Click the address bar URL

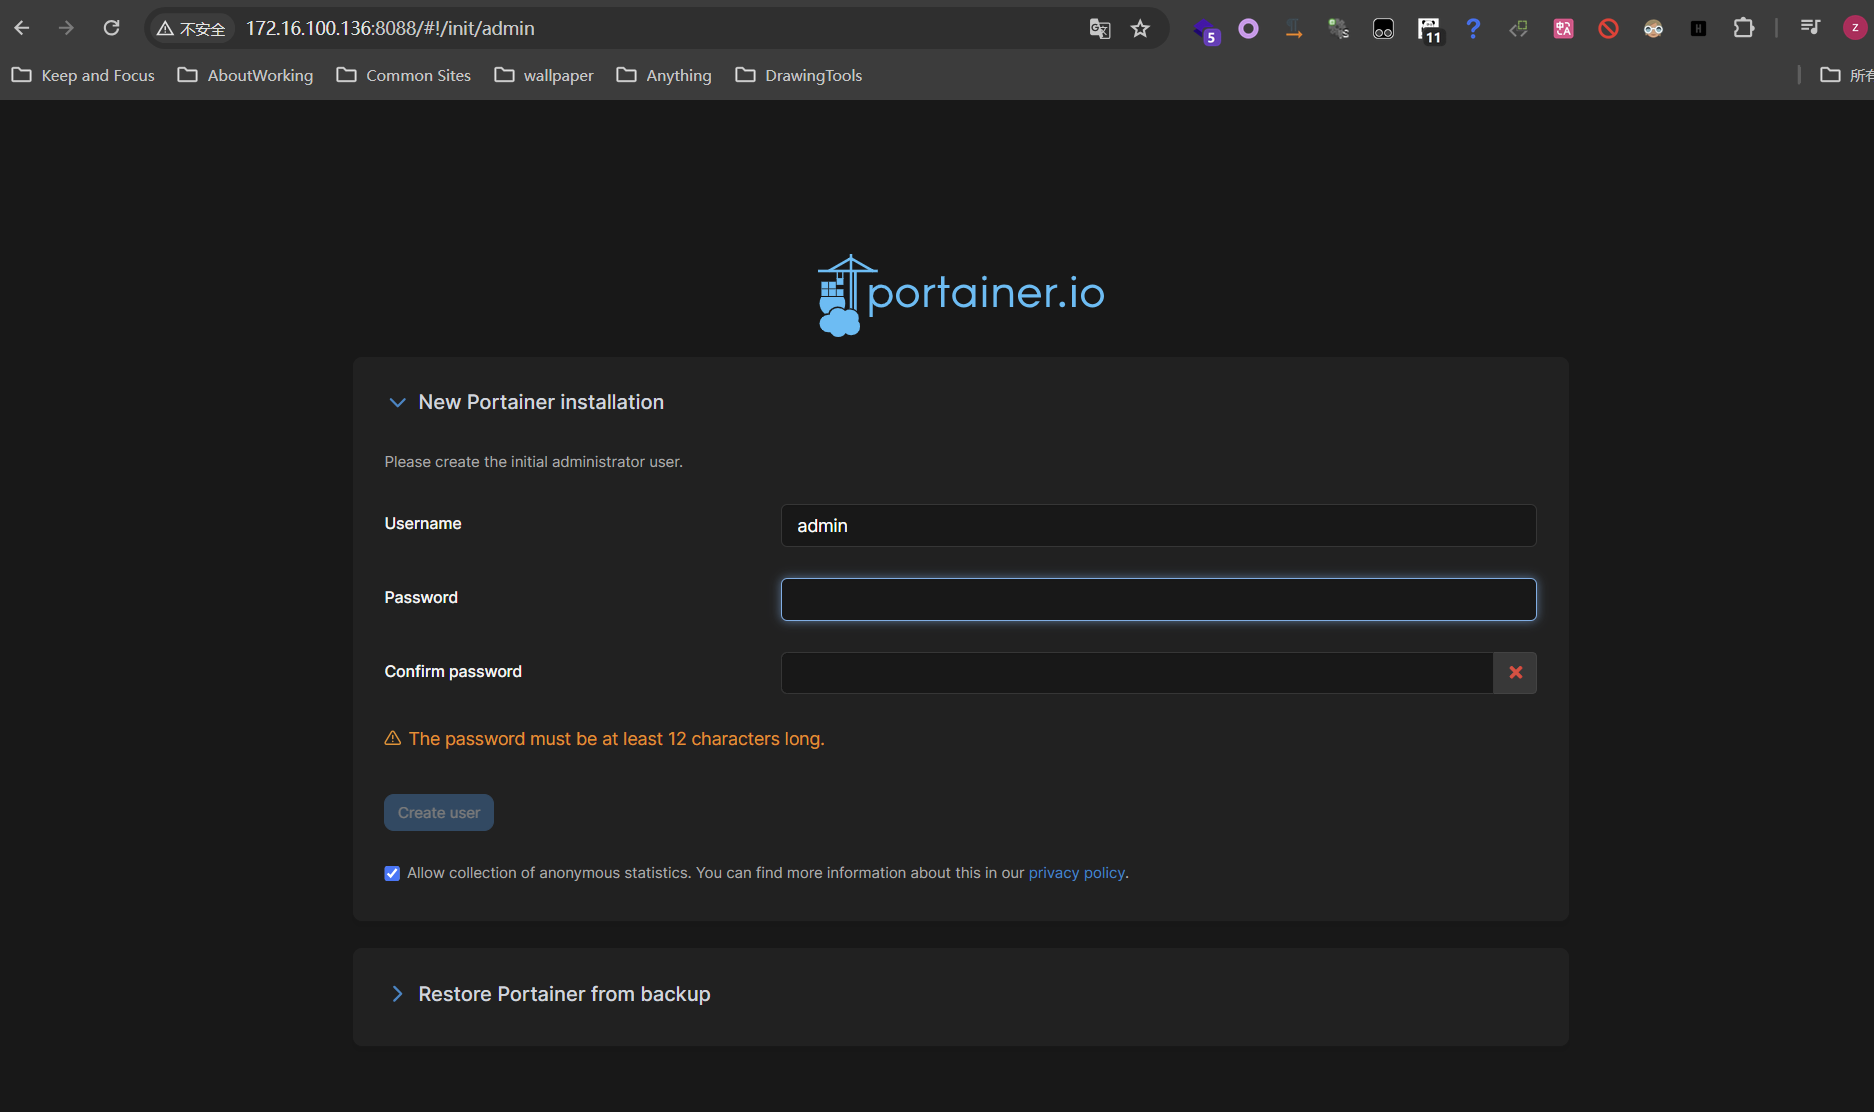[390, 29]
